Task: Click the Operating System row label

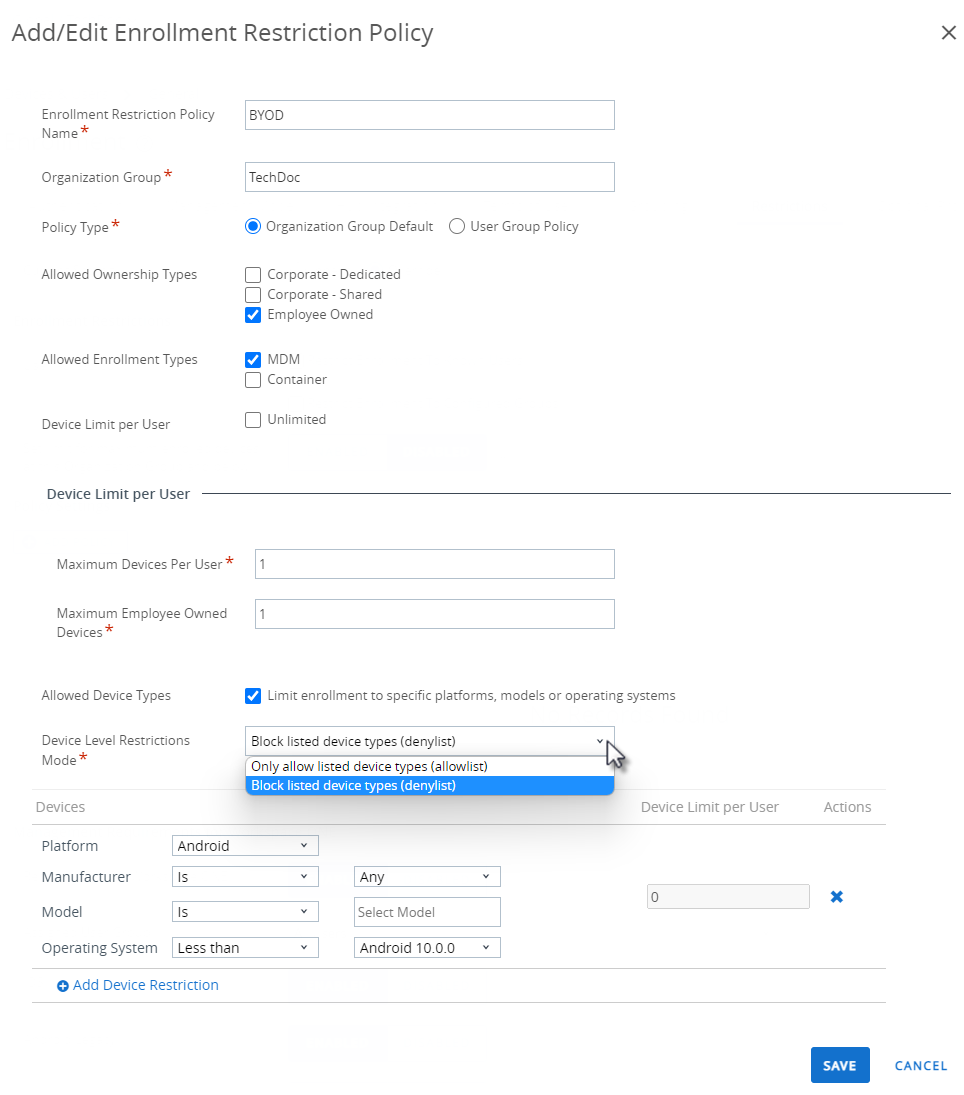Action: pos(99,948)
